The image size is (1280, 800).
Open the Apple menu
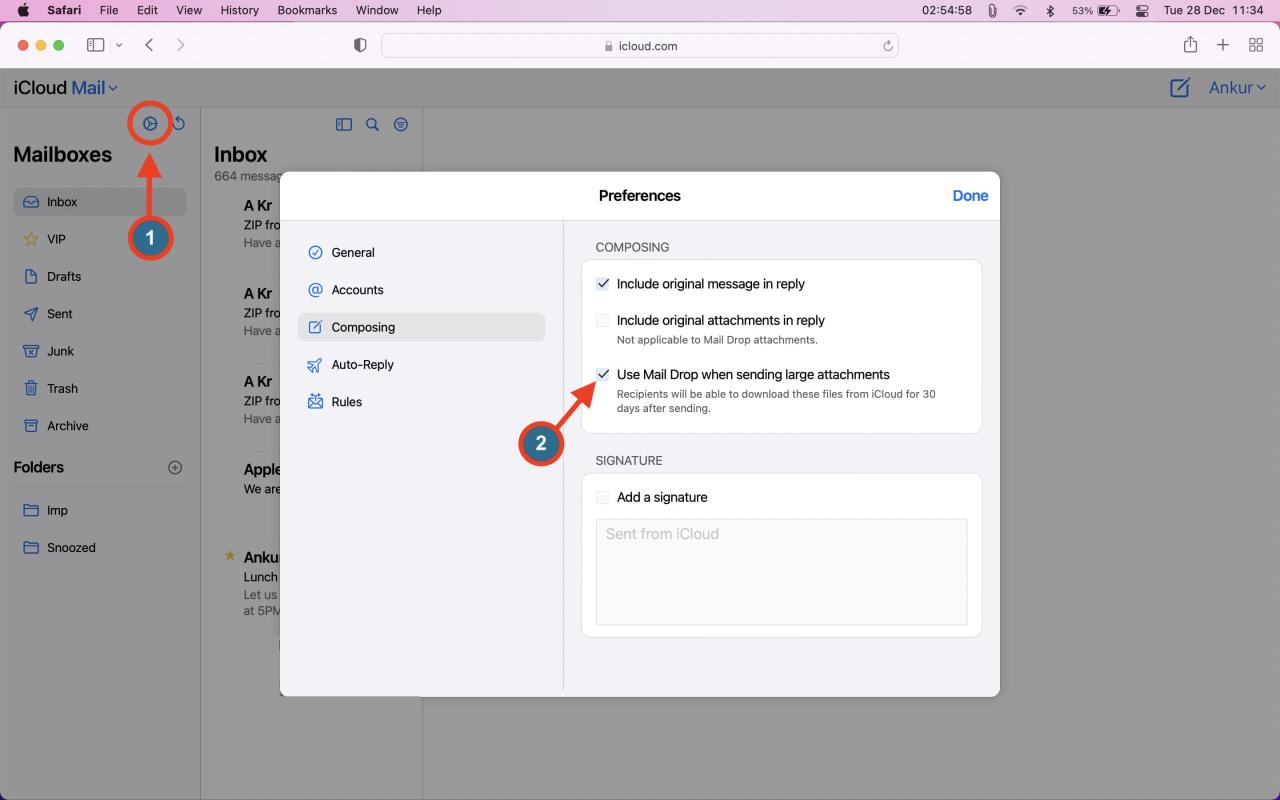coord(23,10)
